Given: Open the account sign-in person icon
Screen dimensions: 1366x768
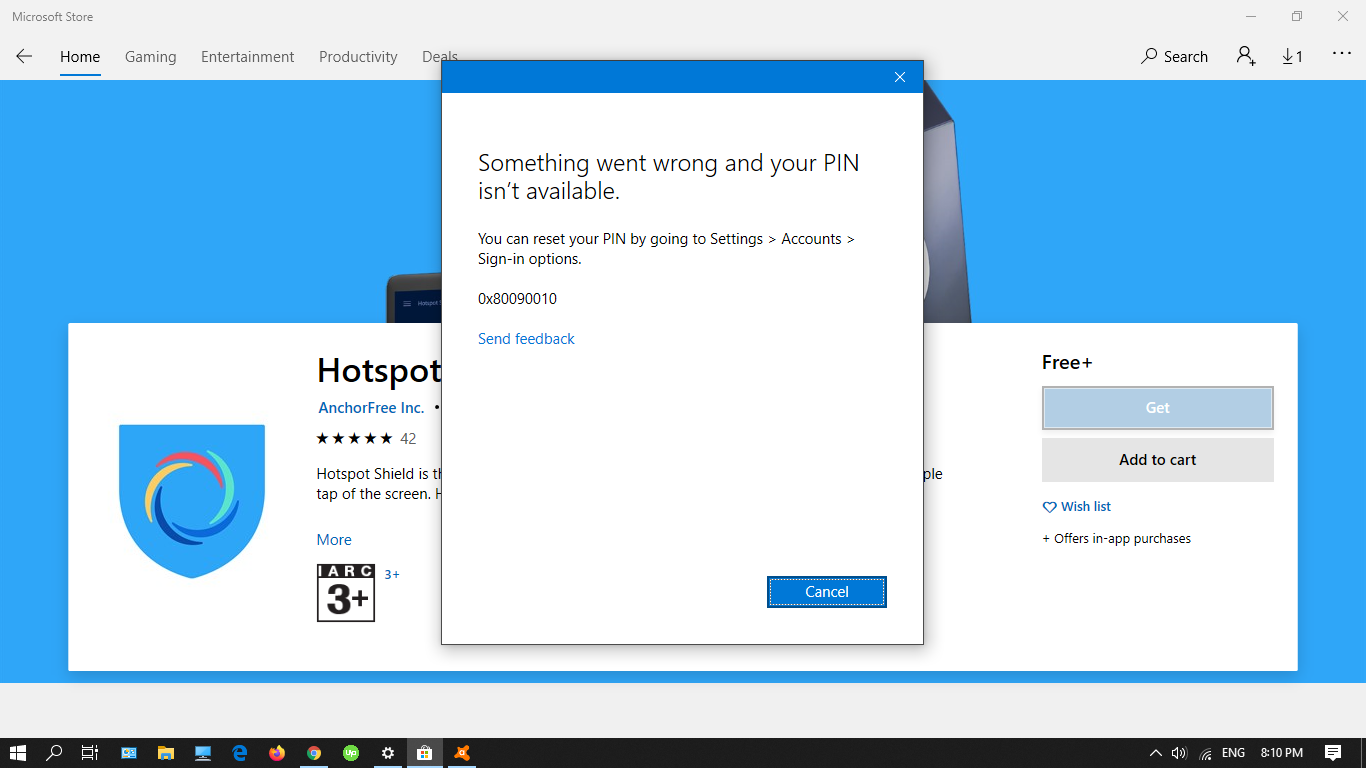Looking at the screenshot, I should pyautogui.click(x=1245, y=56).
